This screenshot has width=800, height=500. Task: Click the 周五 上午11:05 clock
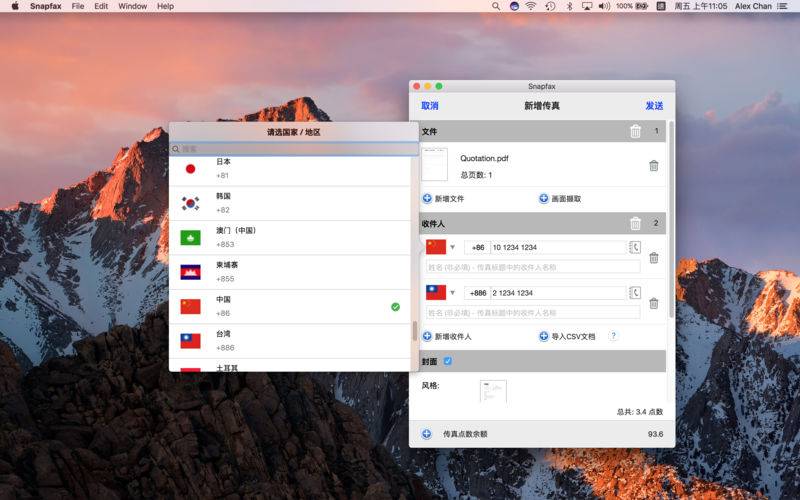click(701, 6)
